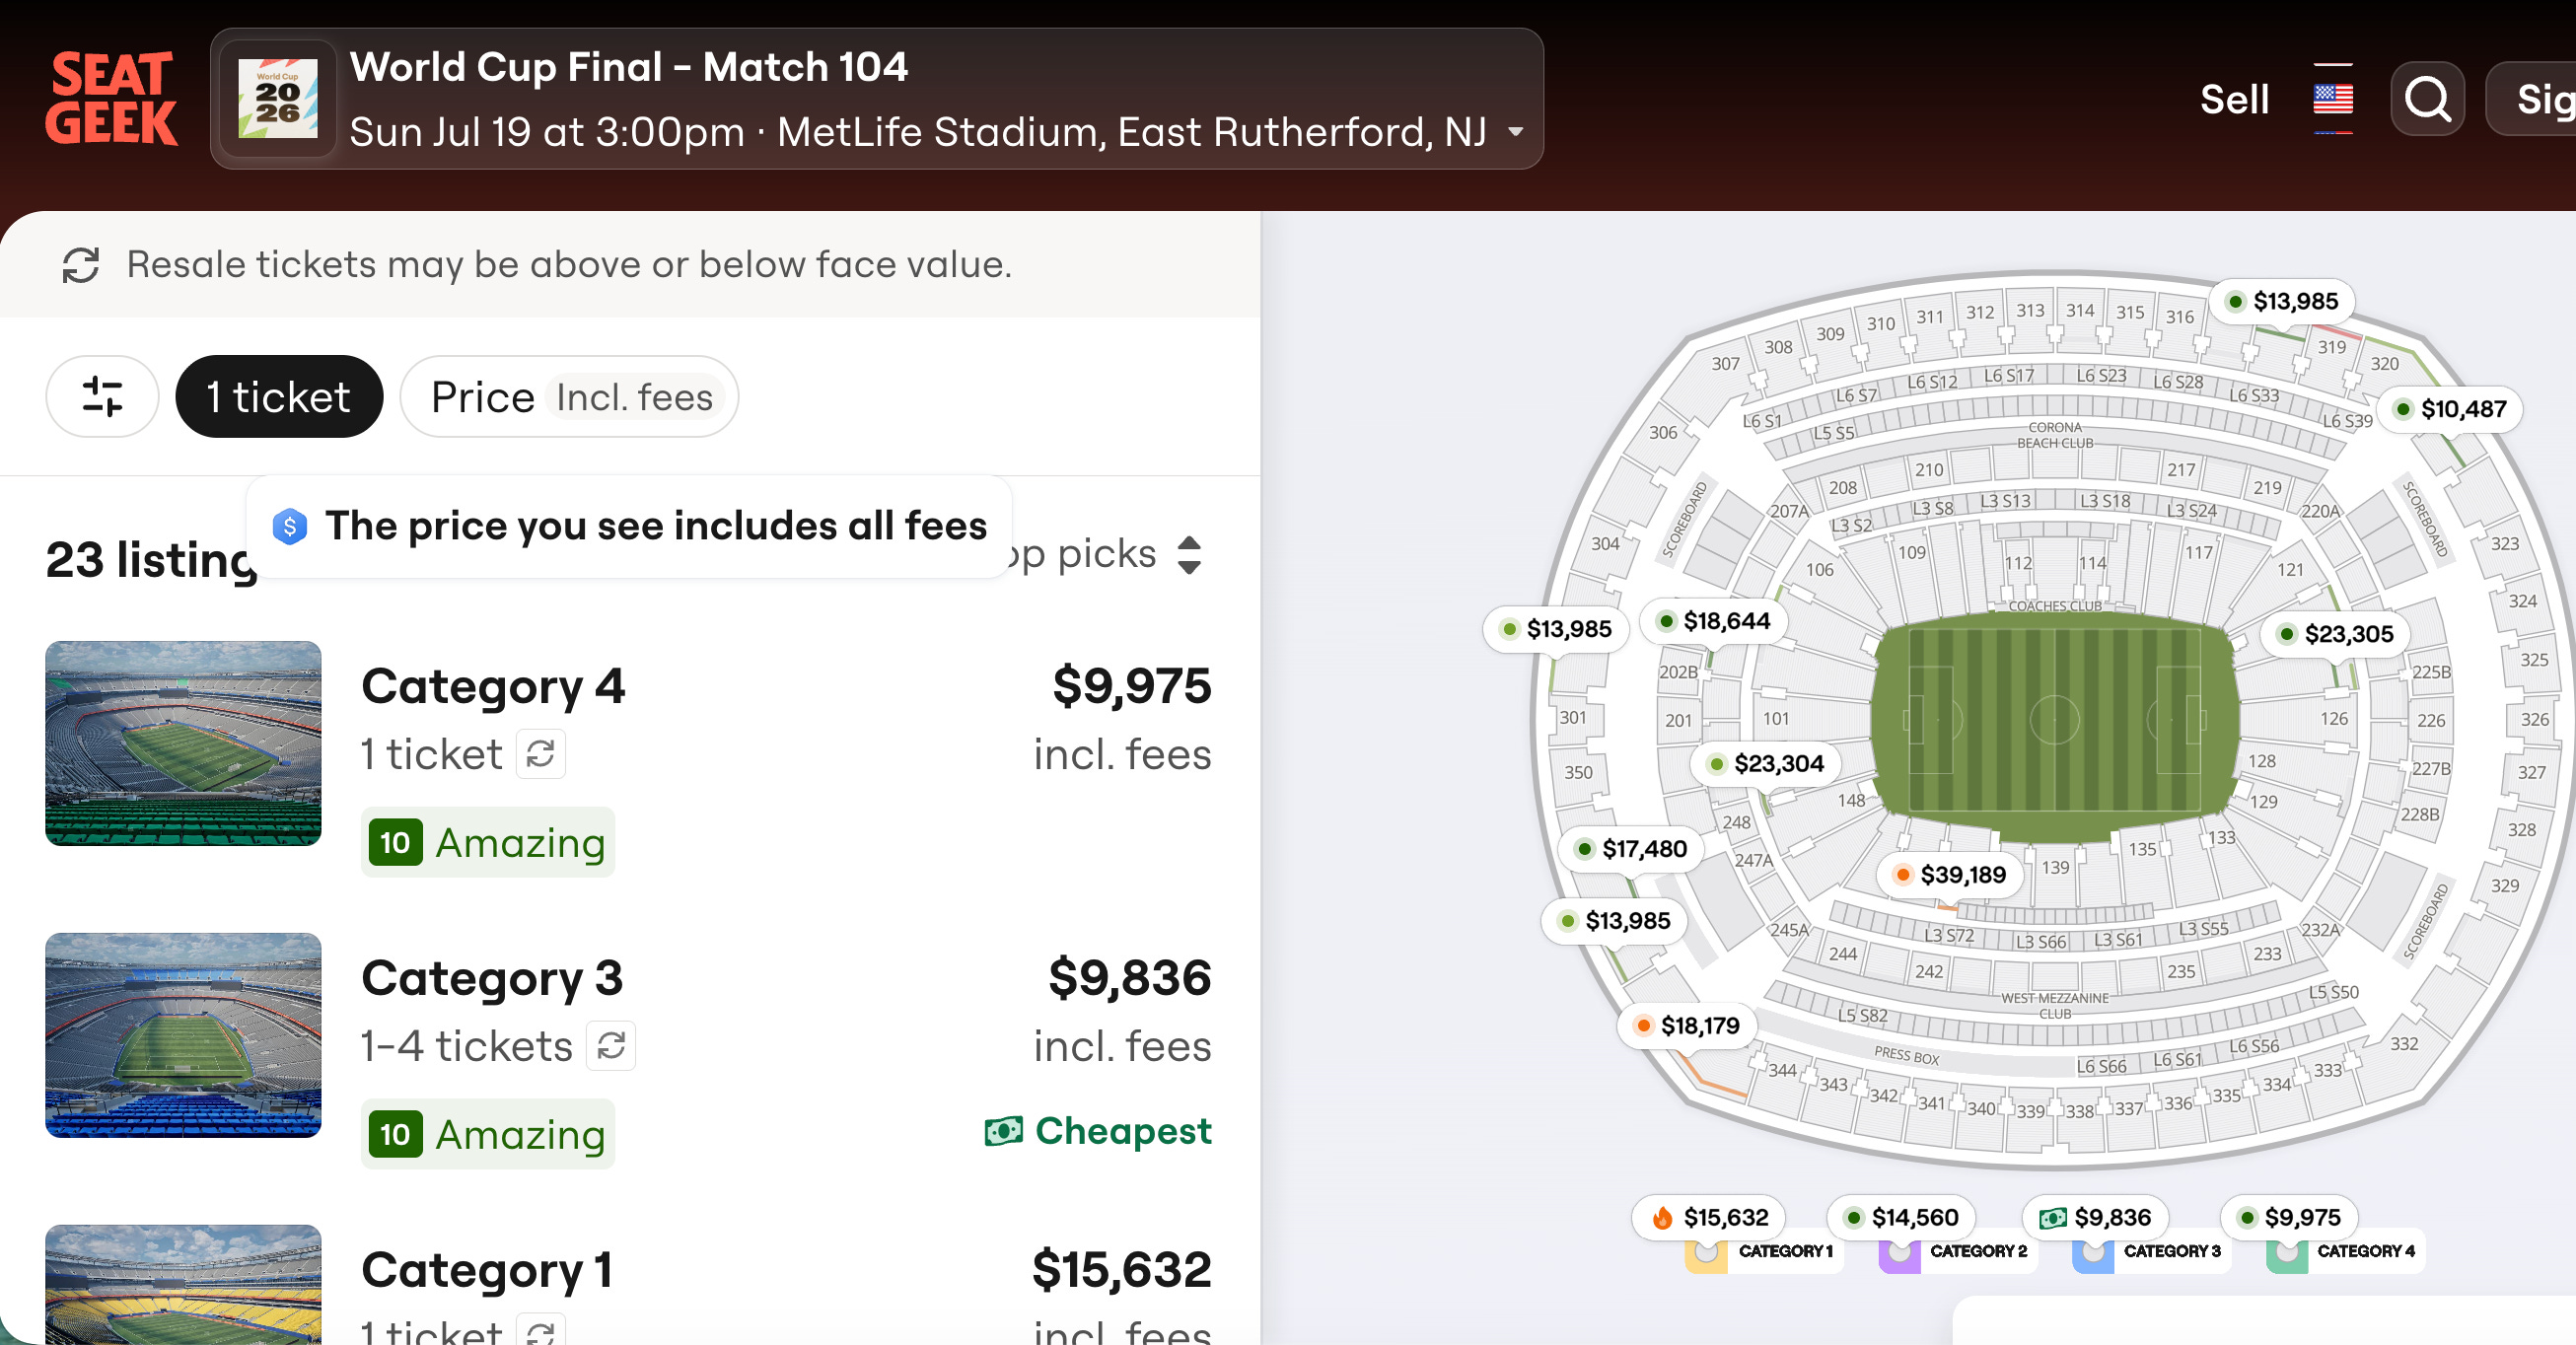The image size is (2576, 1345).
Task: Click resale icon next to 1-4 tickets
Action: (x=611, y=1046)
